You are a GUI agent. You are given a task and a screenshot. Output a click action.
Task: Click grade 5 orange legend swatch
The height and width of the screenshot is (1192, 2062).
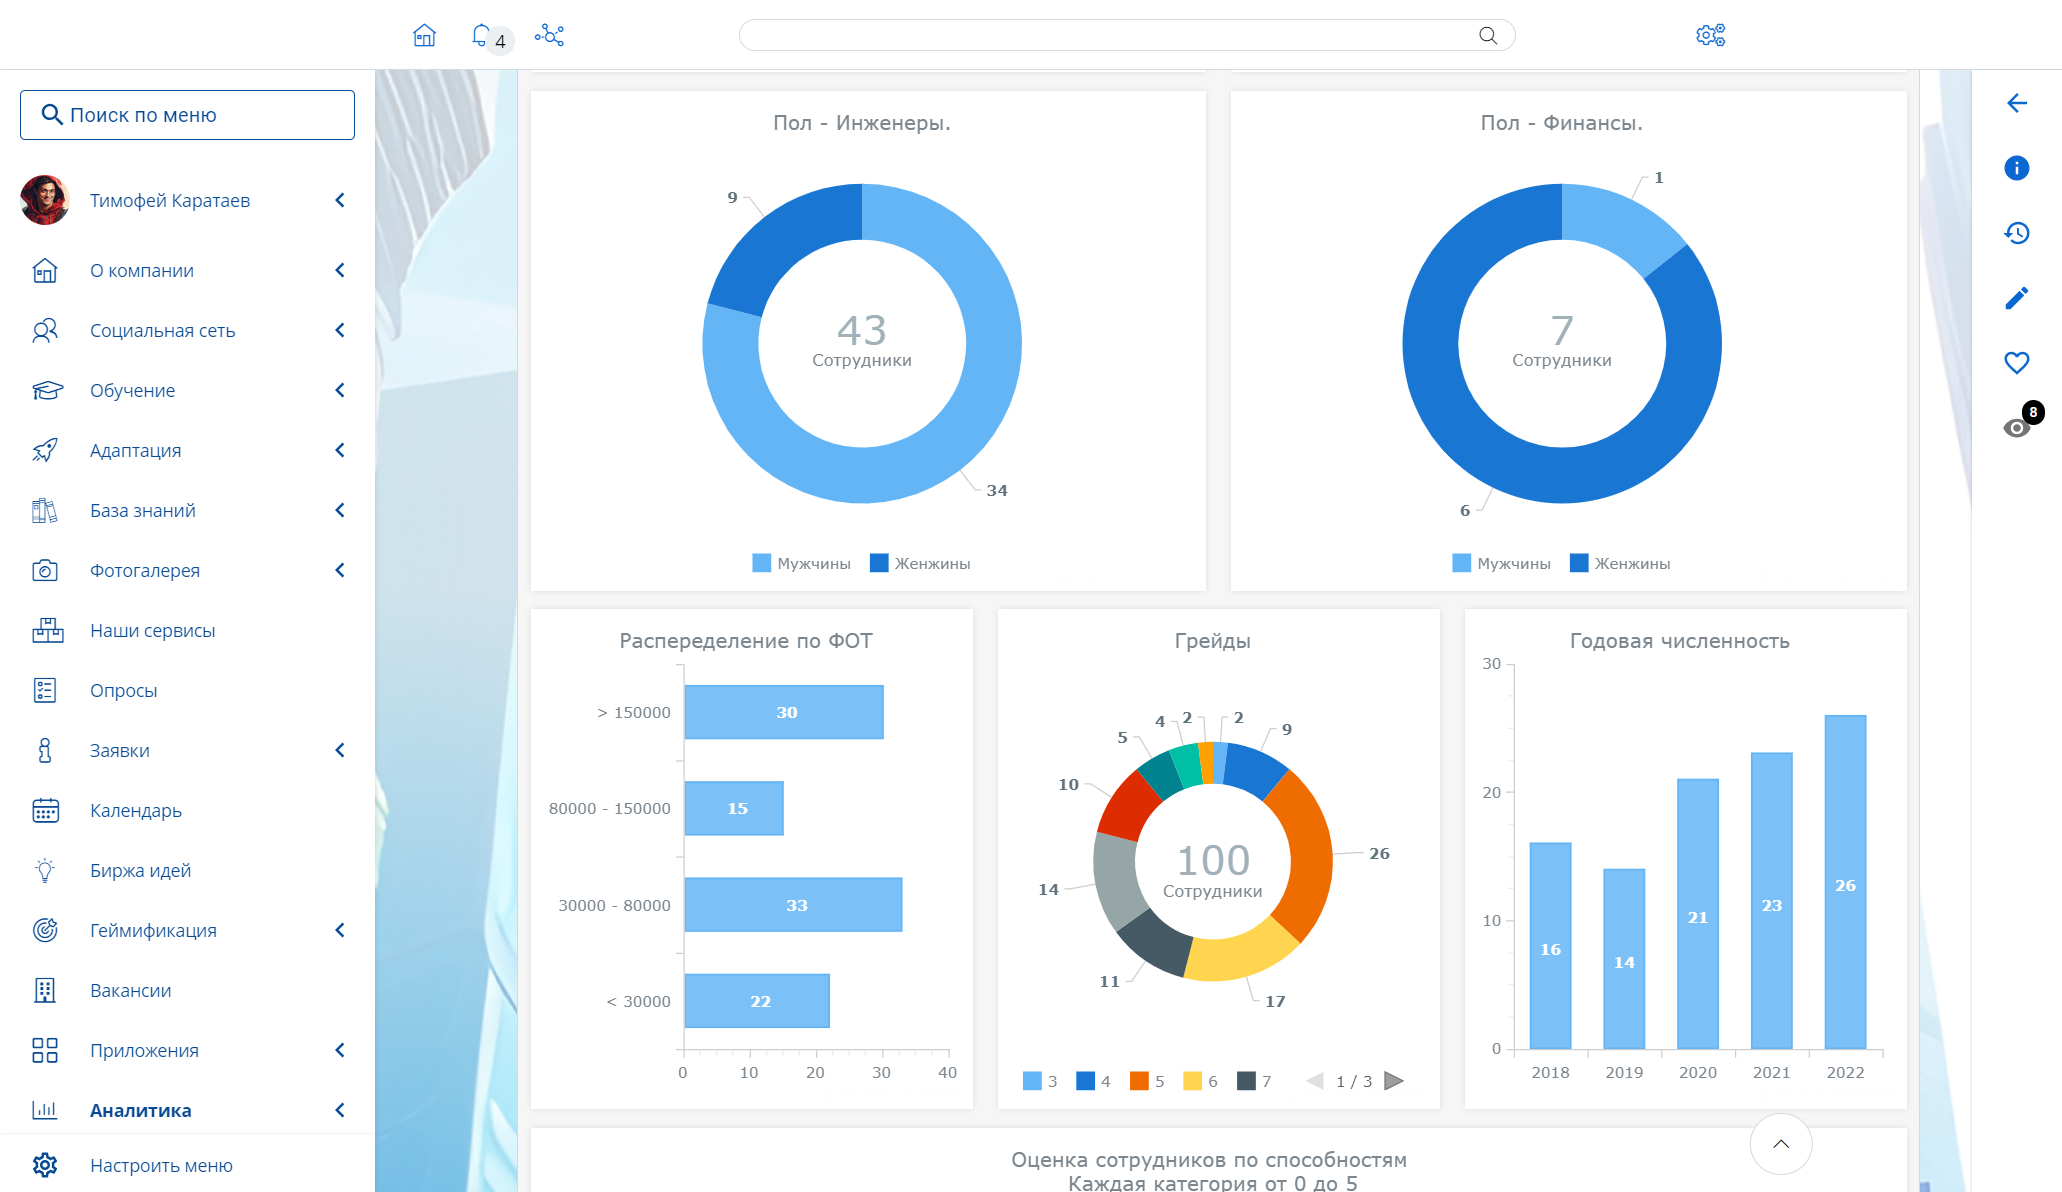1138,1081
